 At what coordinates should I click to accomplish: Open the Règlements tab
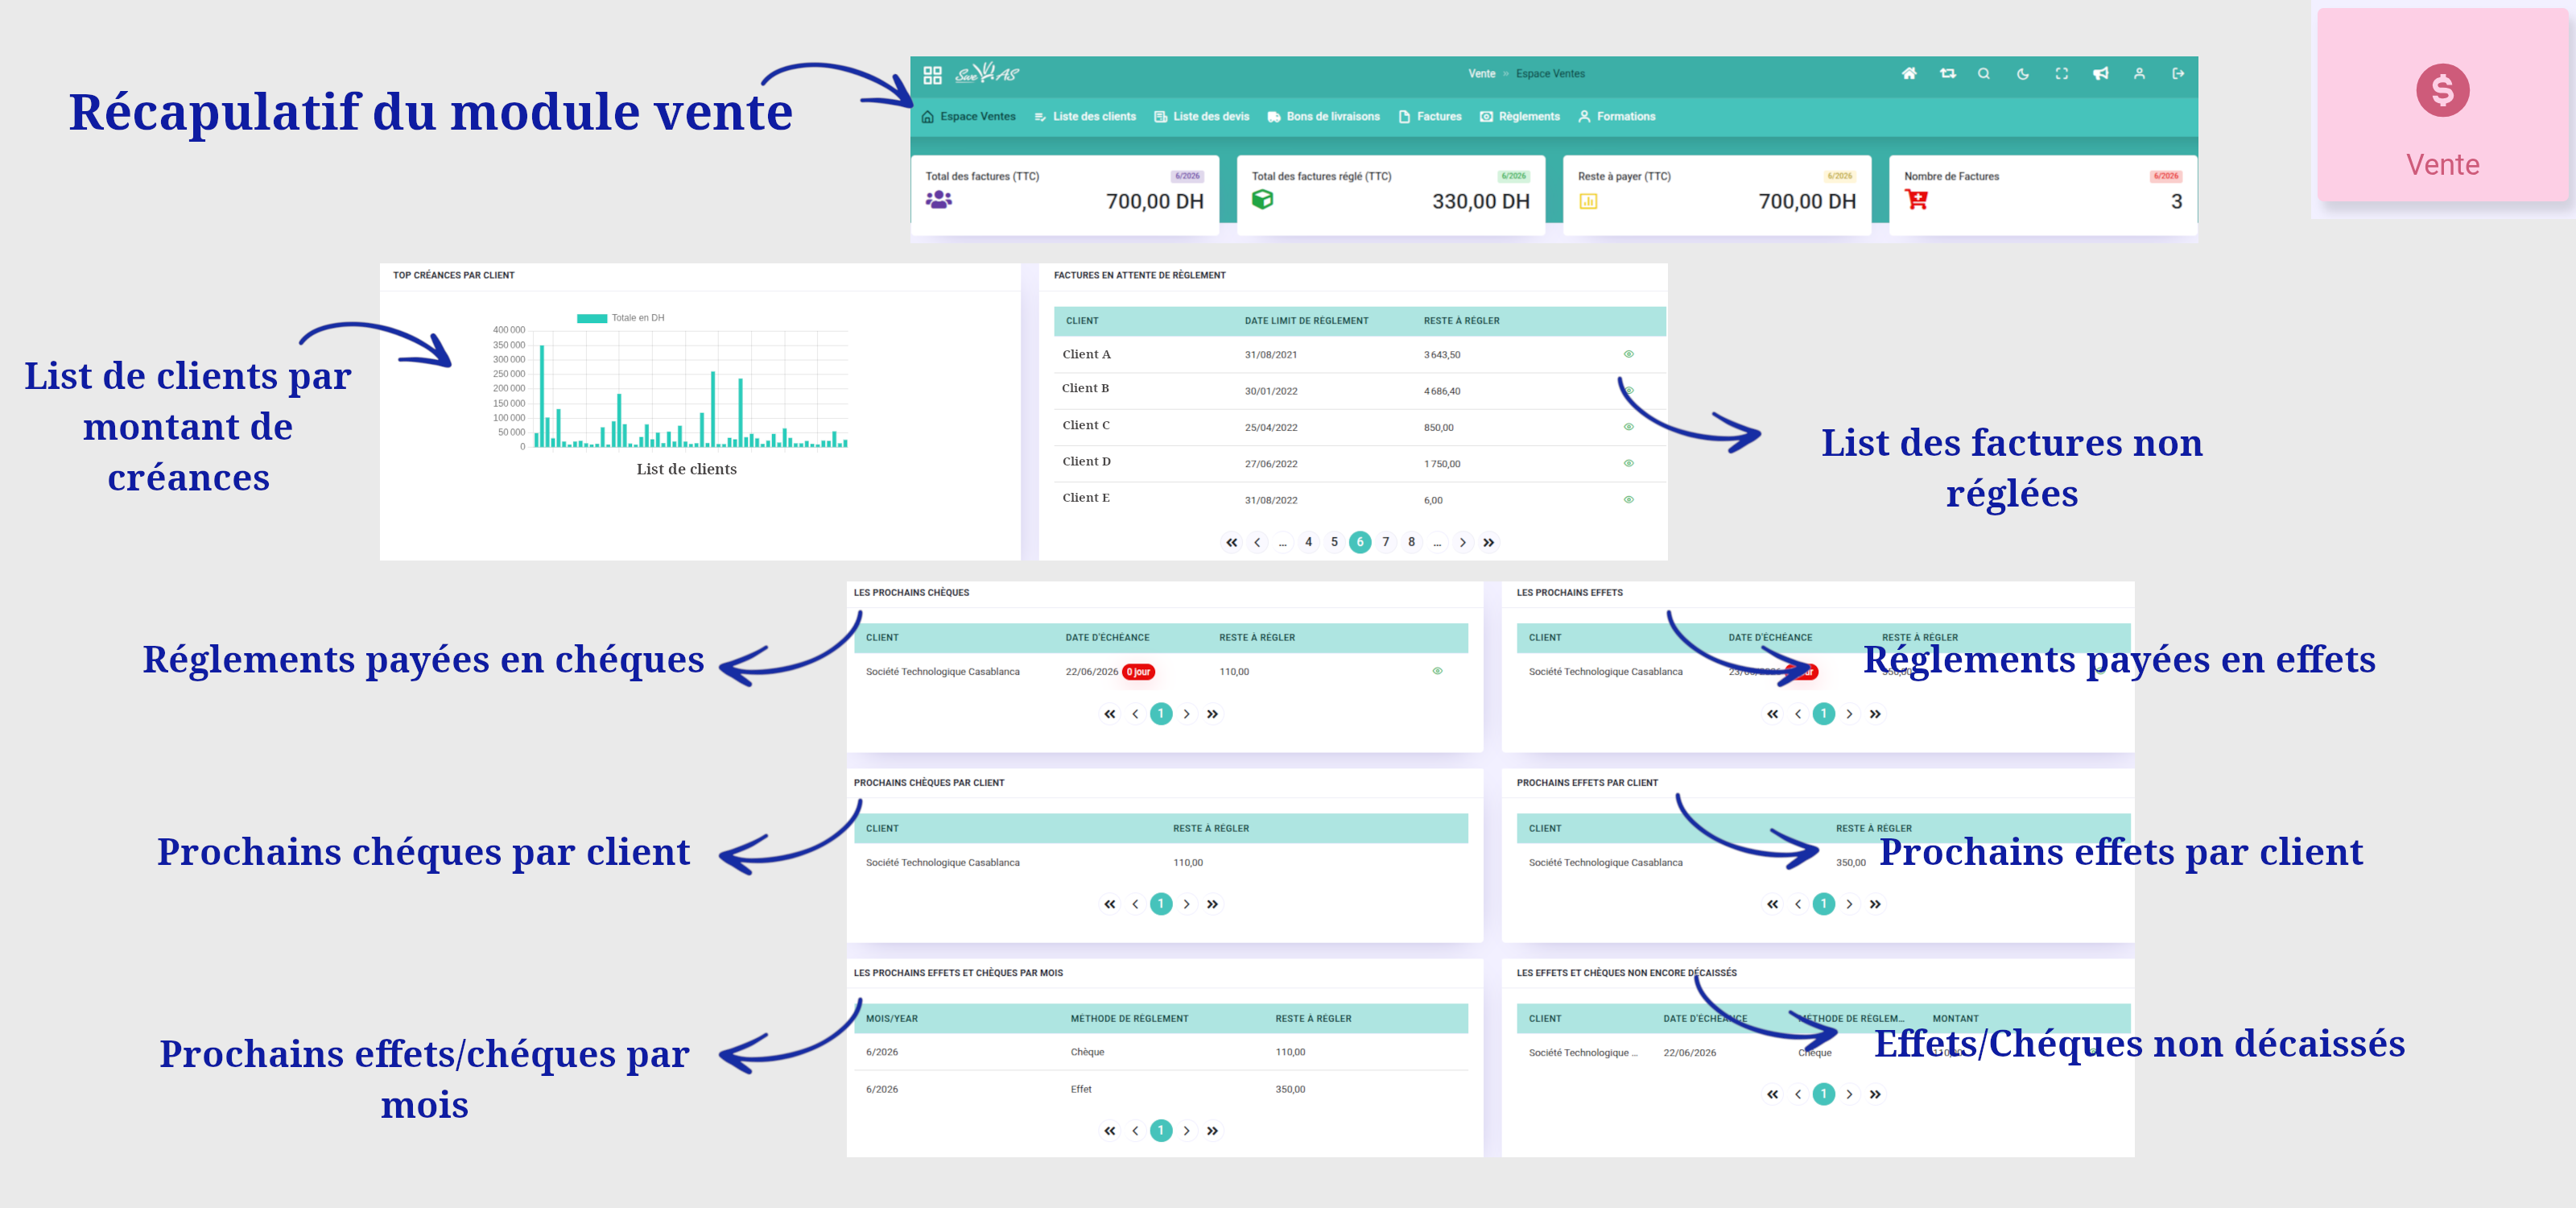coord(1520,116)
